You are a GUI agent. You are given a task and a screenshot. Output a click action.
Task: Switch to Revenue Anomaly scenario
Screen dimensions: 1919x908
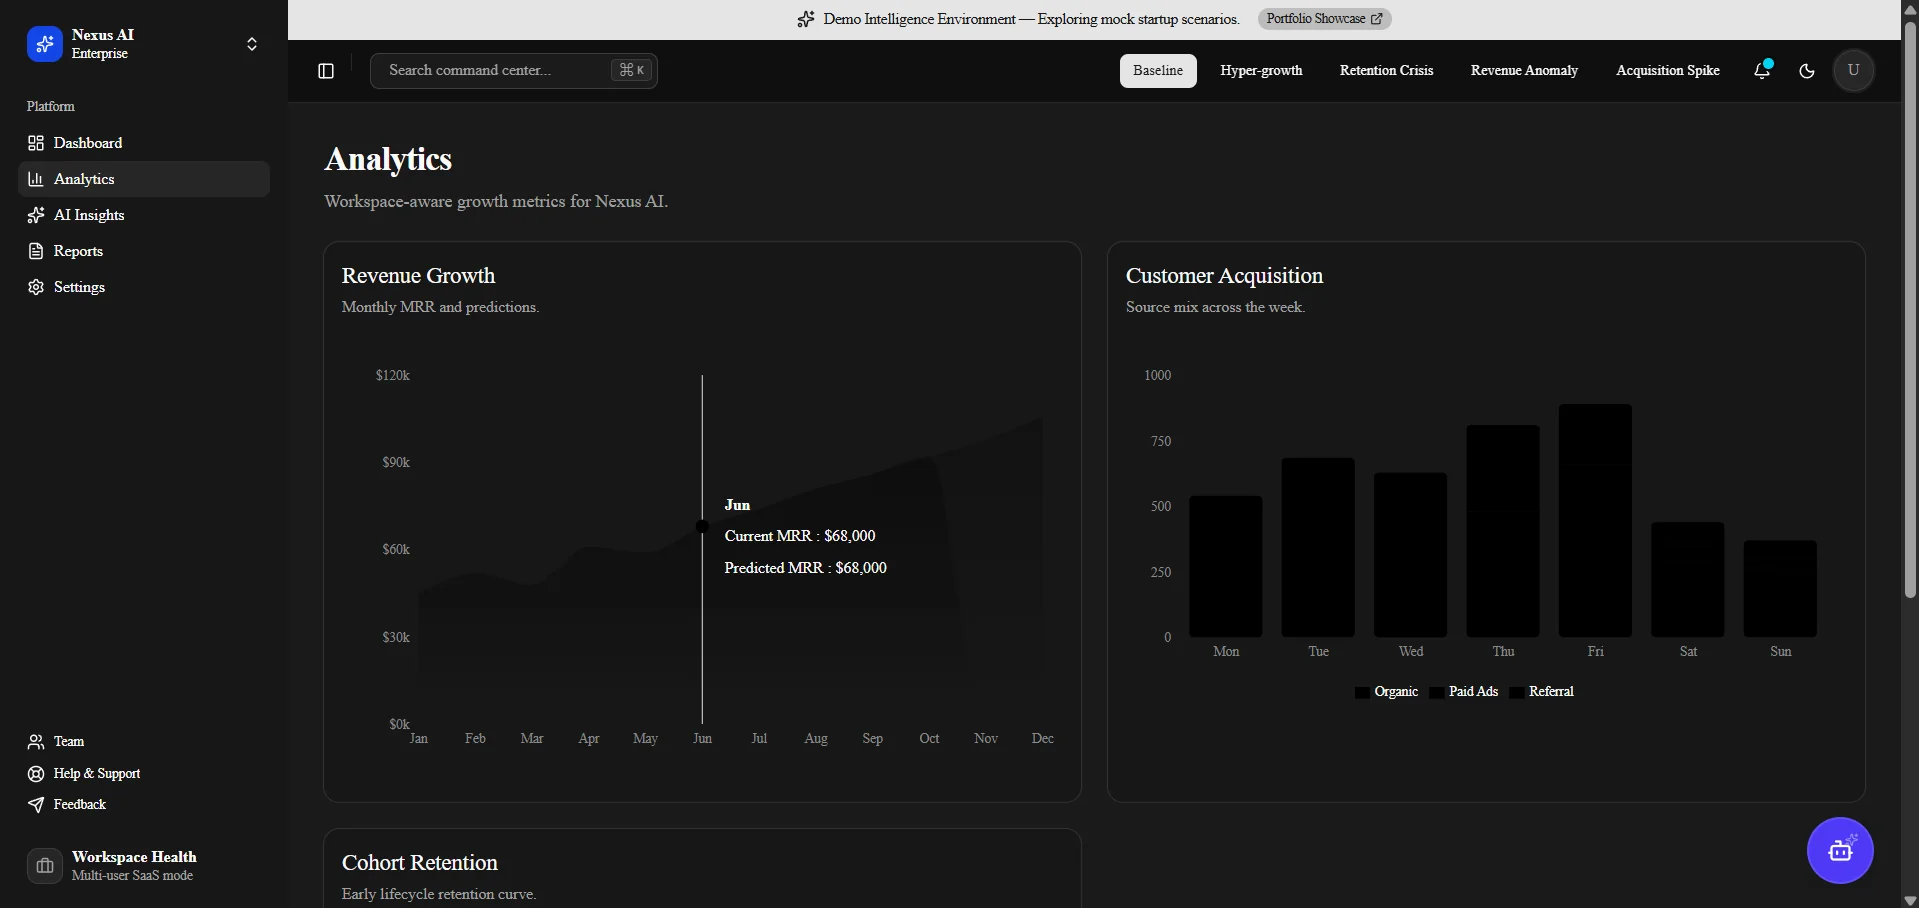(x=1524, y=71)
